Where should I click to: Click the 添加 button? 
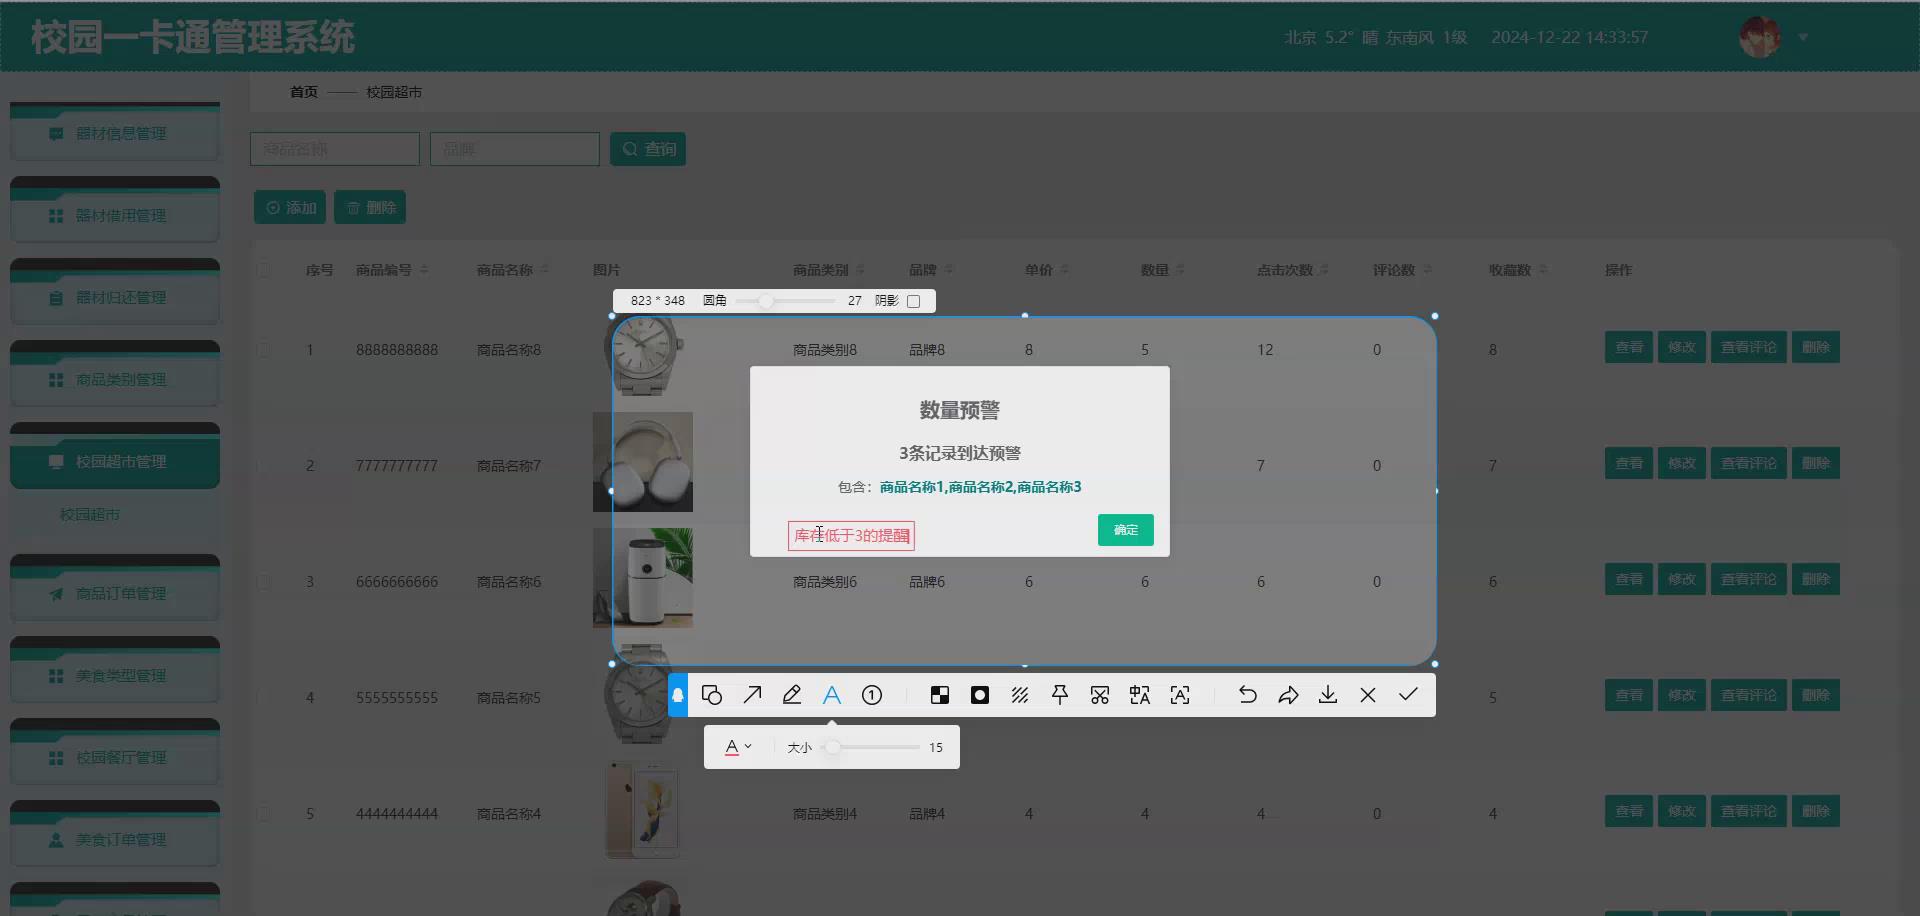[x=290, y=207]
